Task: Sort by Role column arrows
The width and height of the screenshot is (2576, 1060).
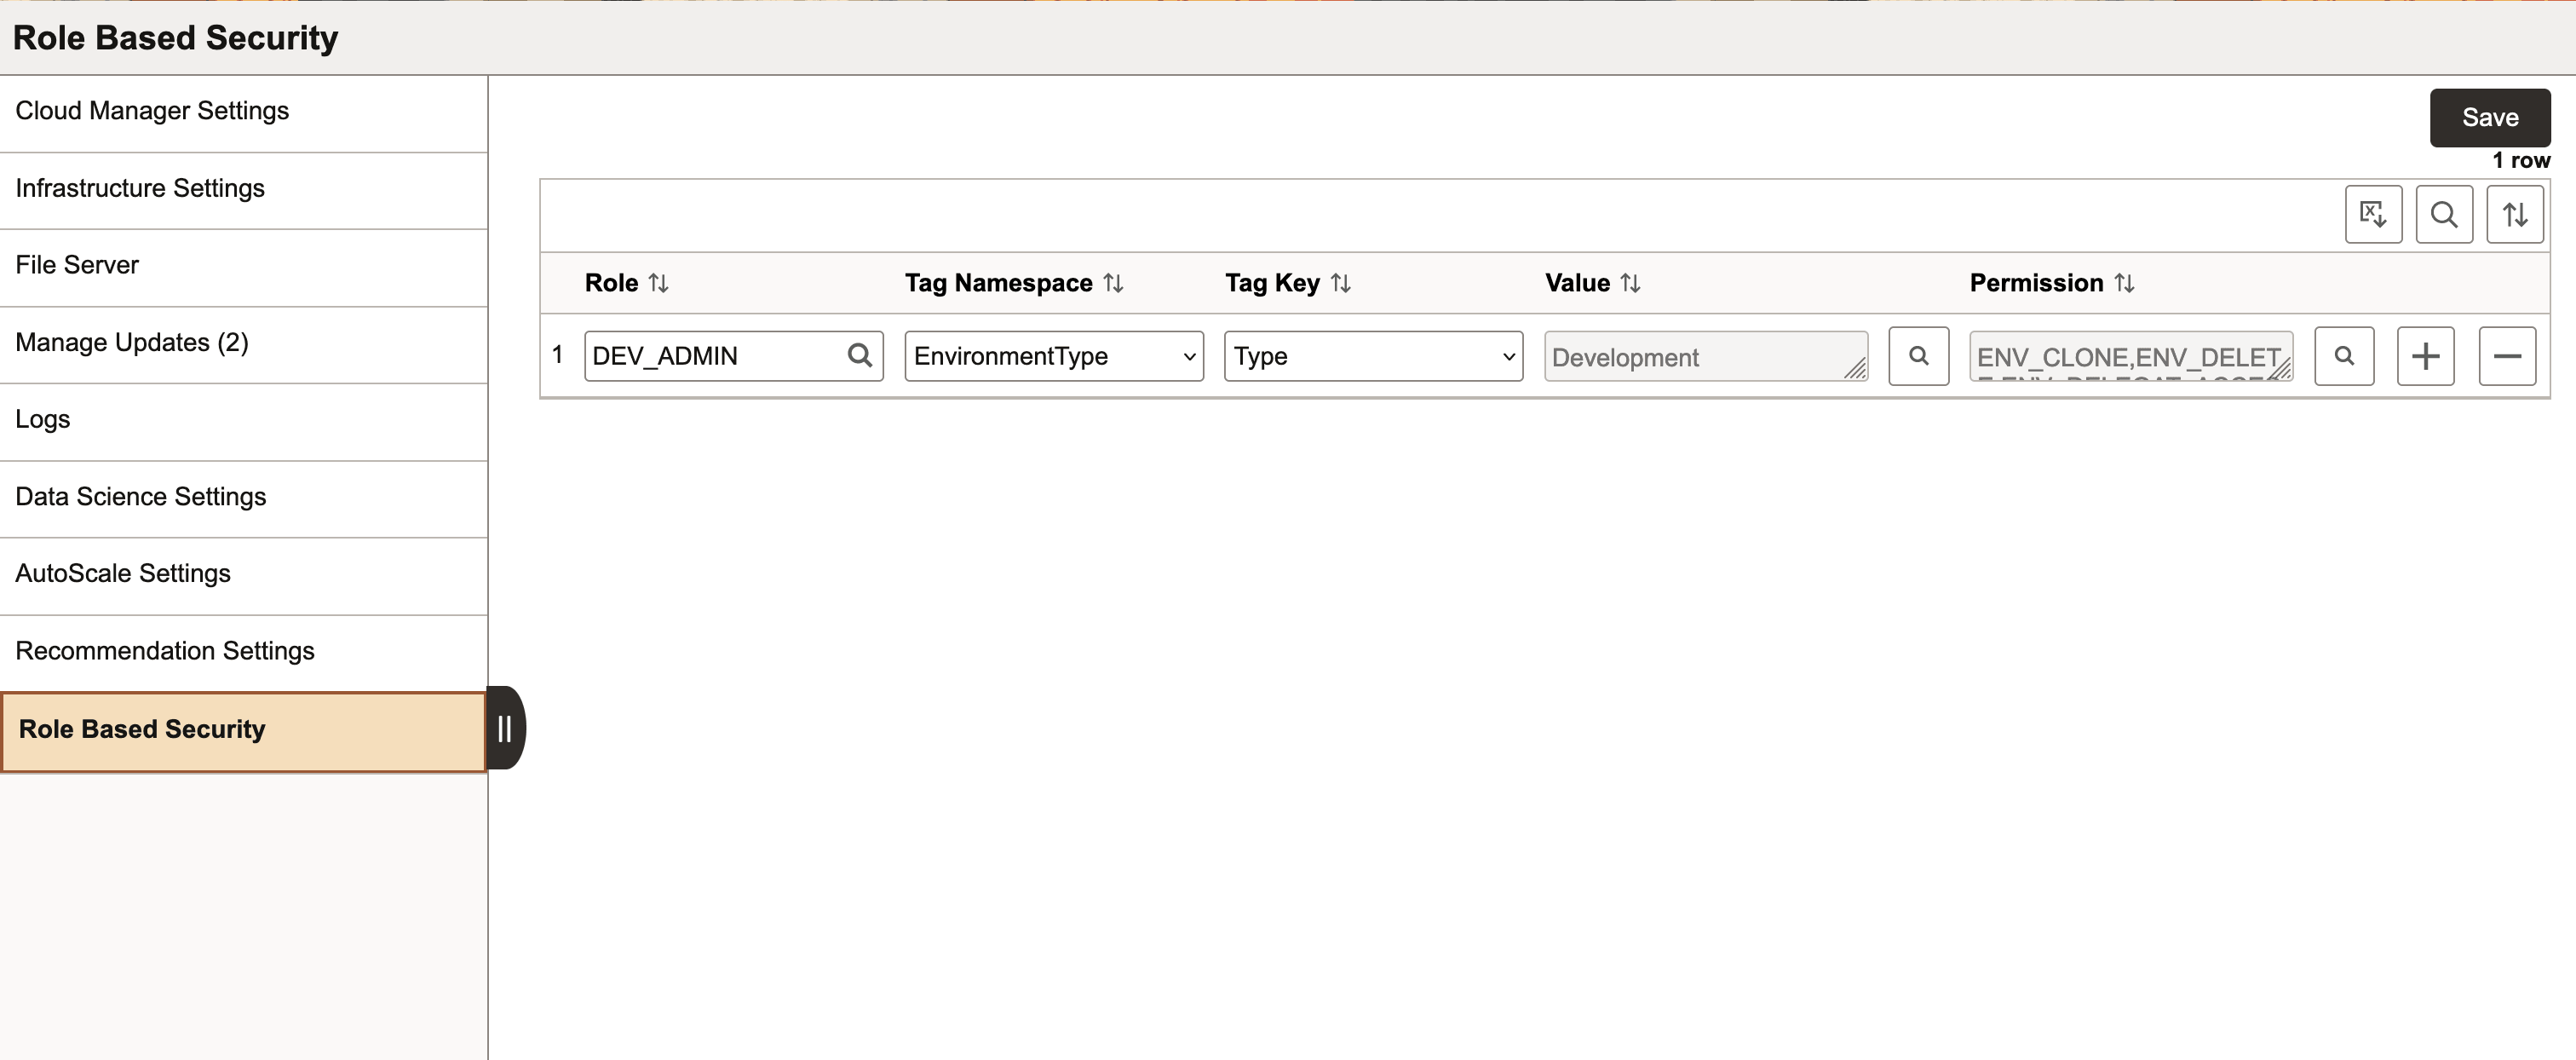Action: [x=658, y=284]
